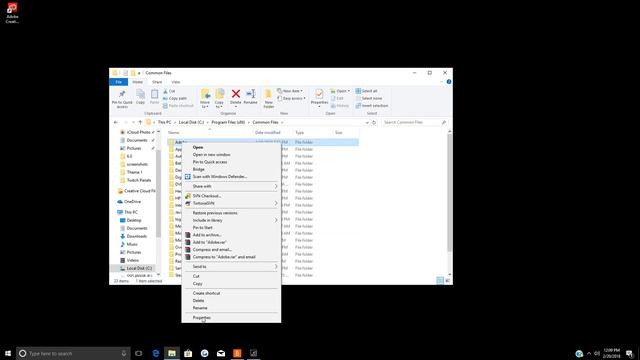Click the Pin to Quick access ribbon icon

tap(122, 98)
